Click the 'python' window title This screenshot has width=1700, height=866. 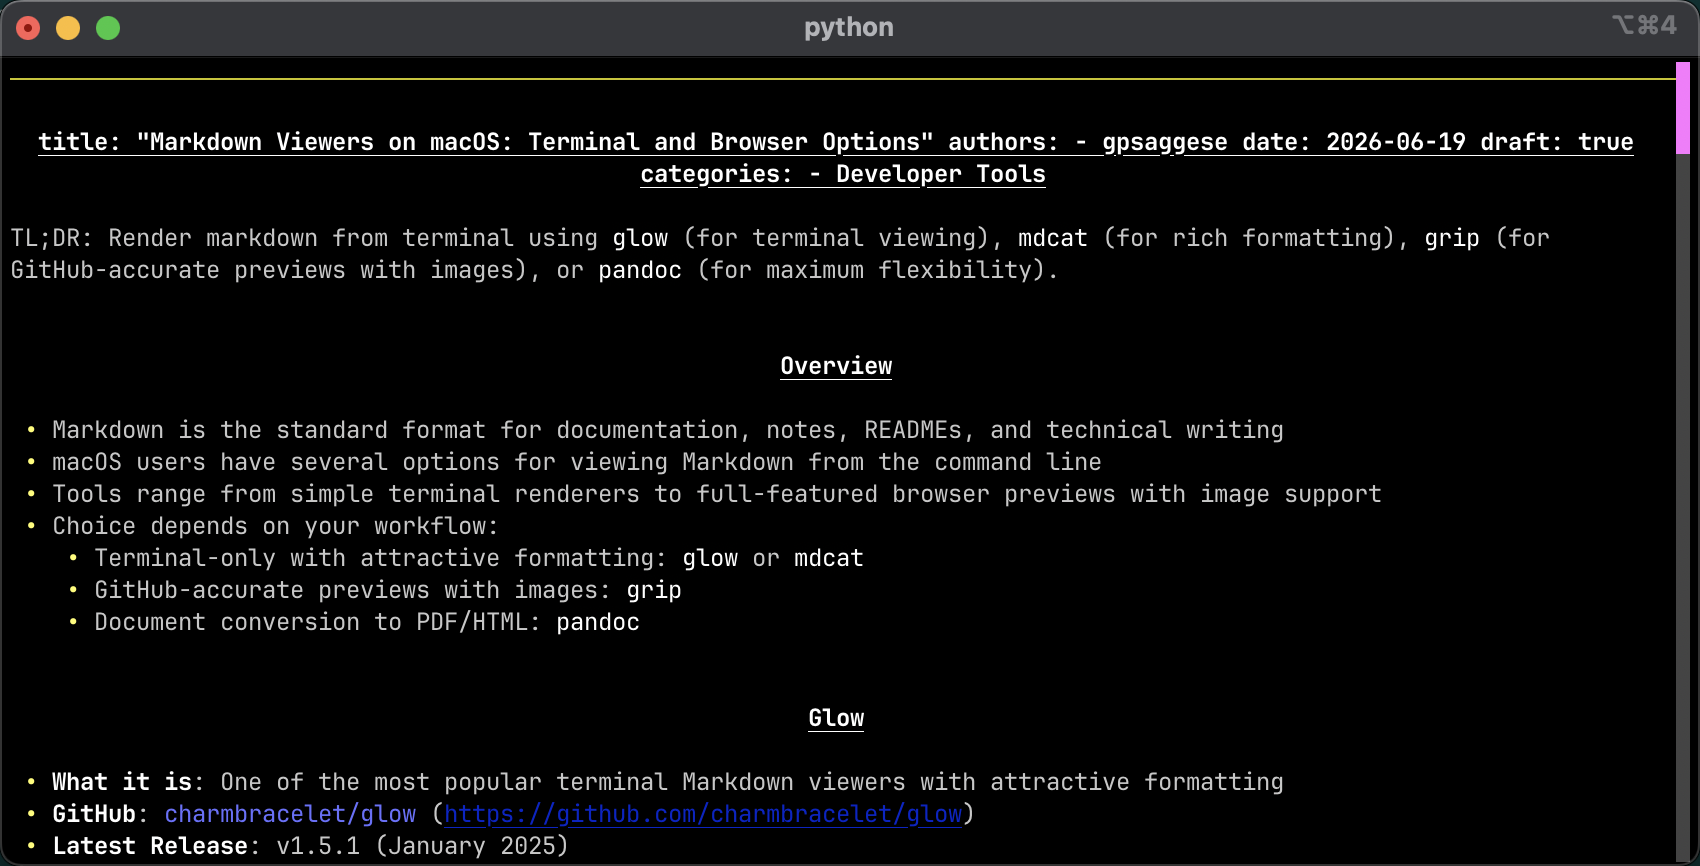(x=849, y=27)
